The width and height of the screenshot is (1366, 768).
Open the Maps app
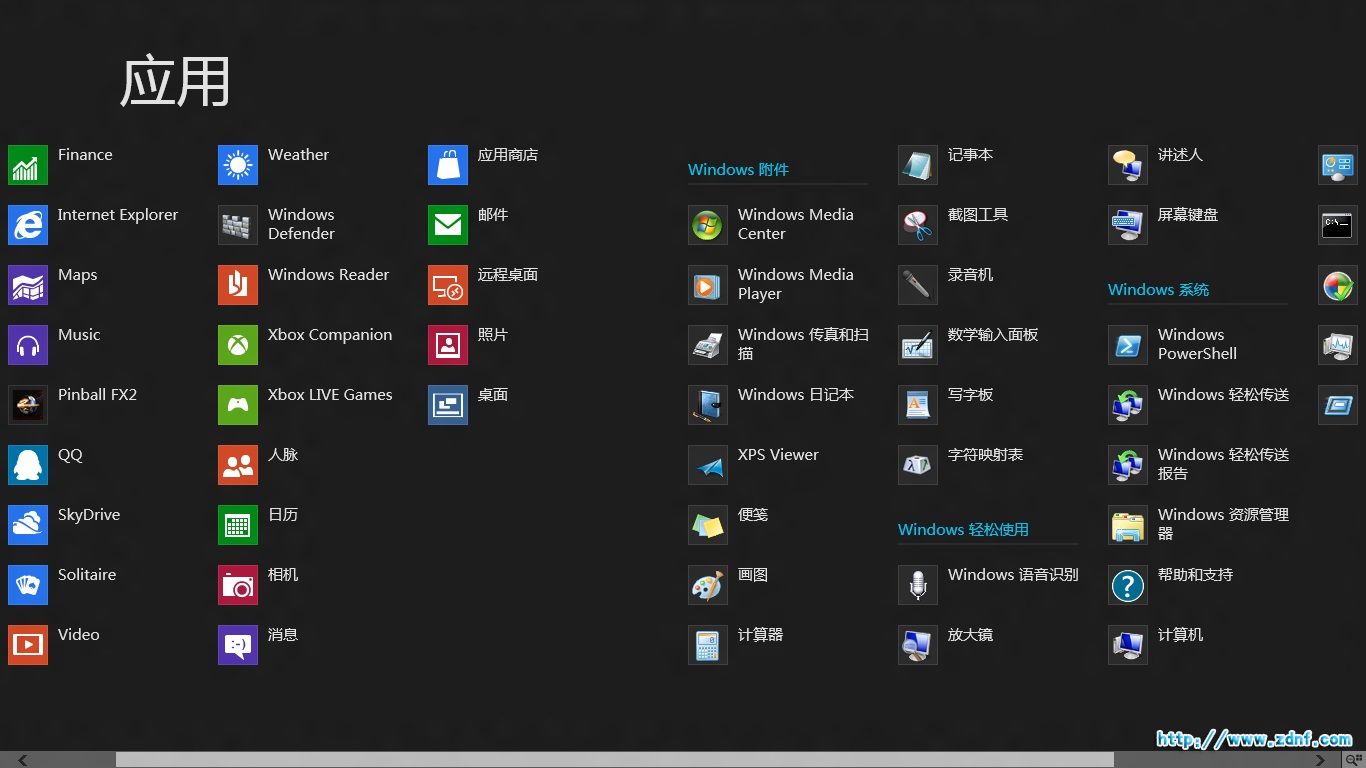pos(28,285)
